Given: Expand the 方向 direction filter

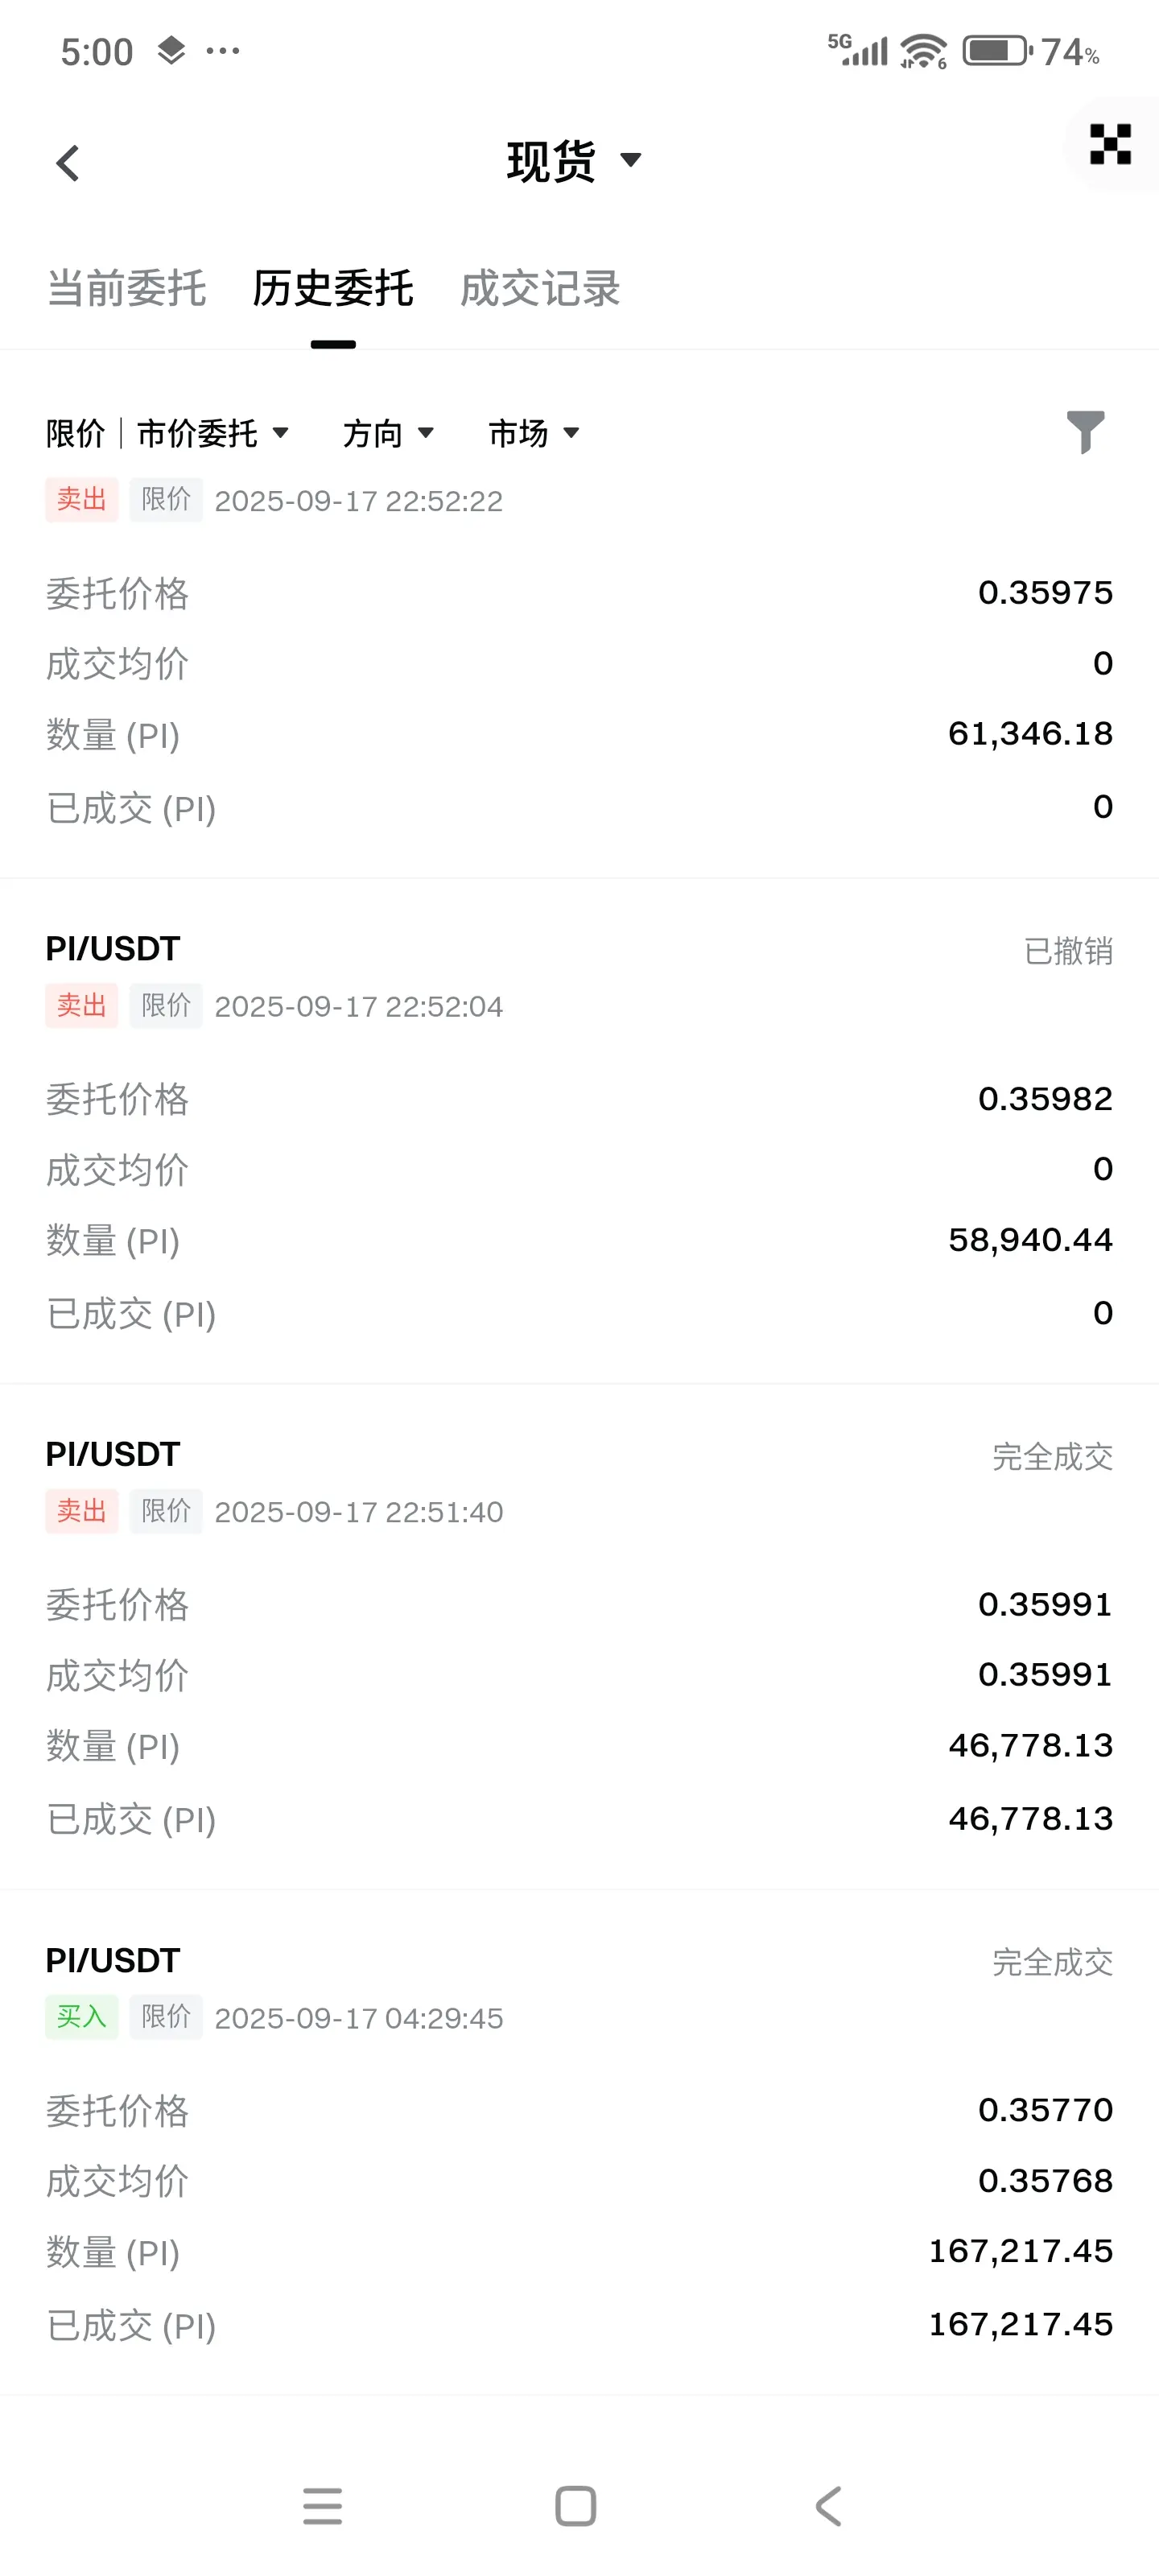Looking at the screenshot, I should [x=388, y=433].
